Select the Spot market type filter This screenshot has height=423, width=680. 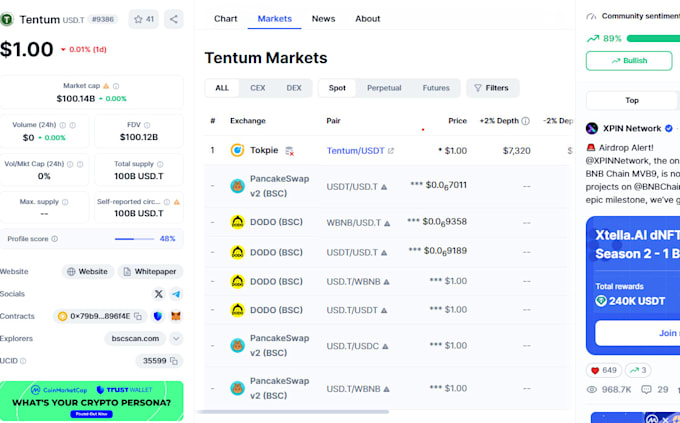coord(337,88)
